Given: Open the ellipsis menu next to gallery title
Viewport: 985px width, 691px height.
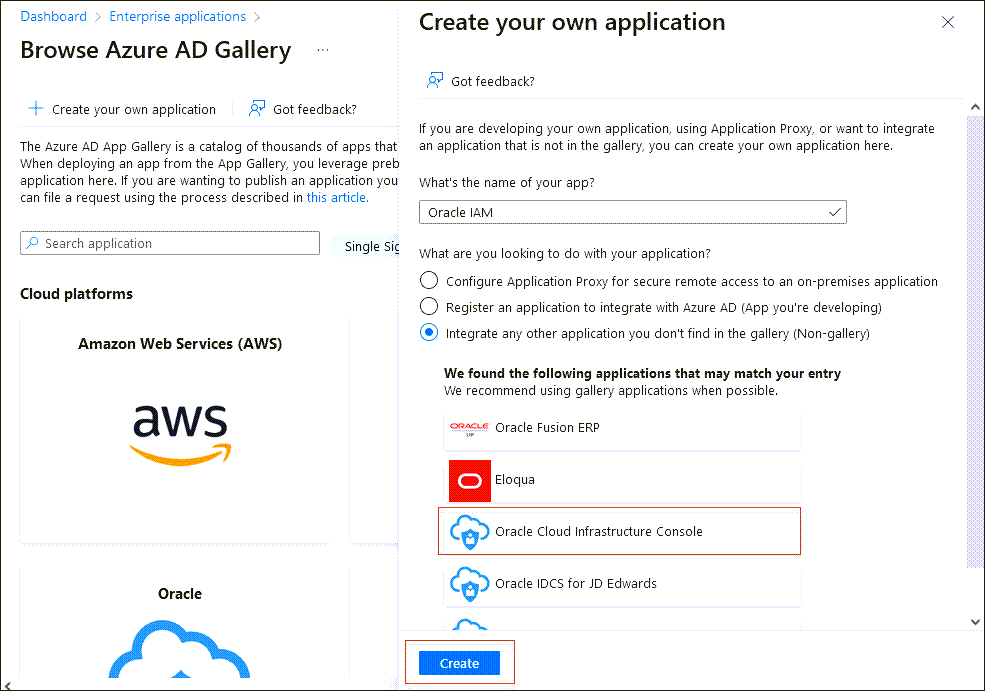Looking at the screenshot, I should (324, 48).
